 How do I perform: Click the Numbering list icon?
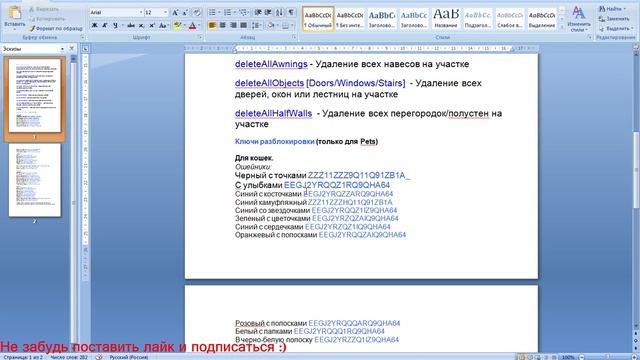point(227,13)
